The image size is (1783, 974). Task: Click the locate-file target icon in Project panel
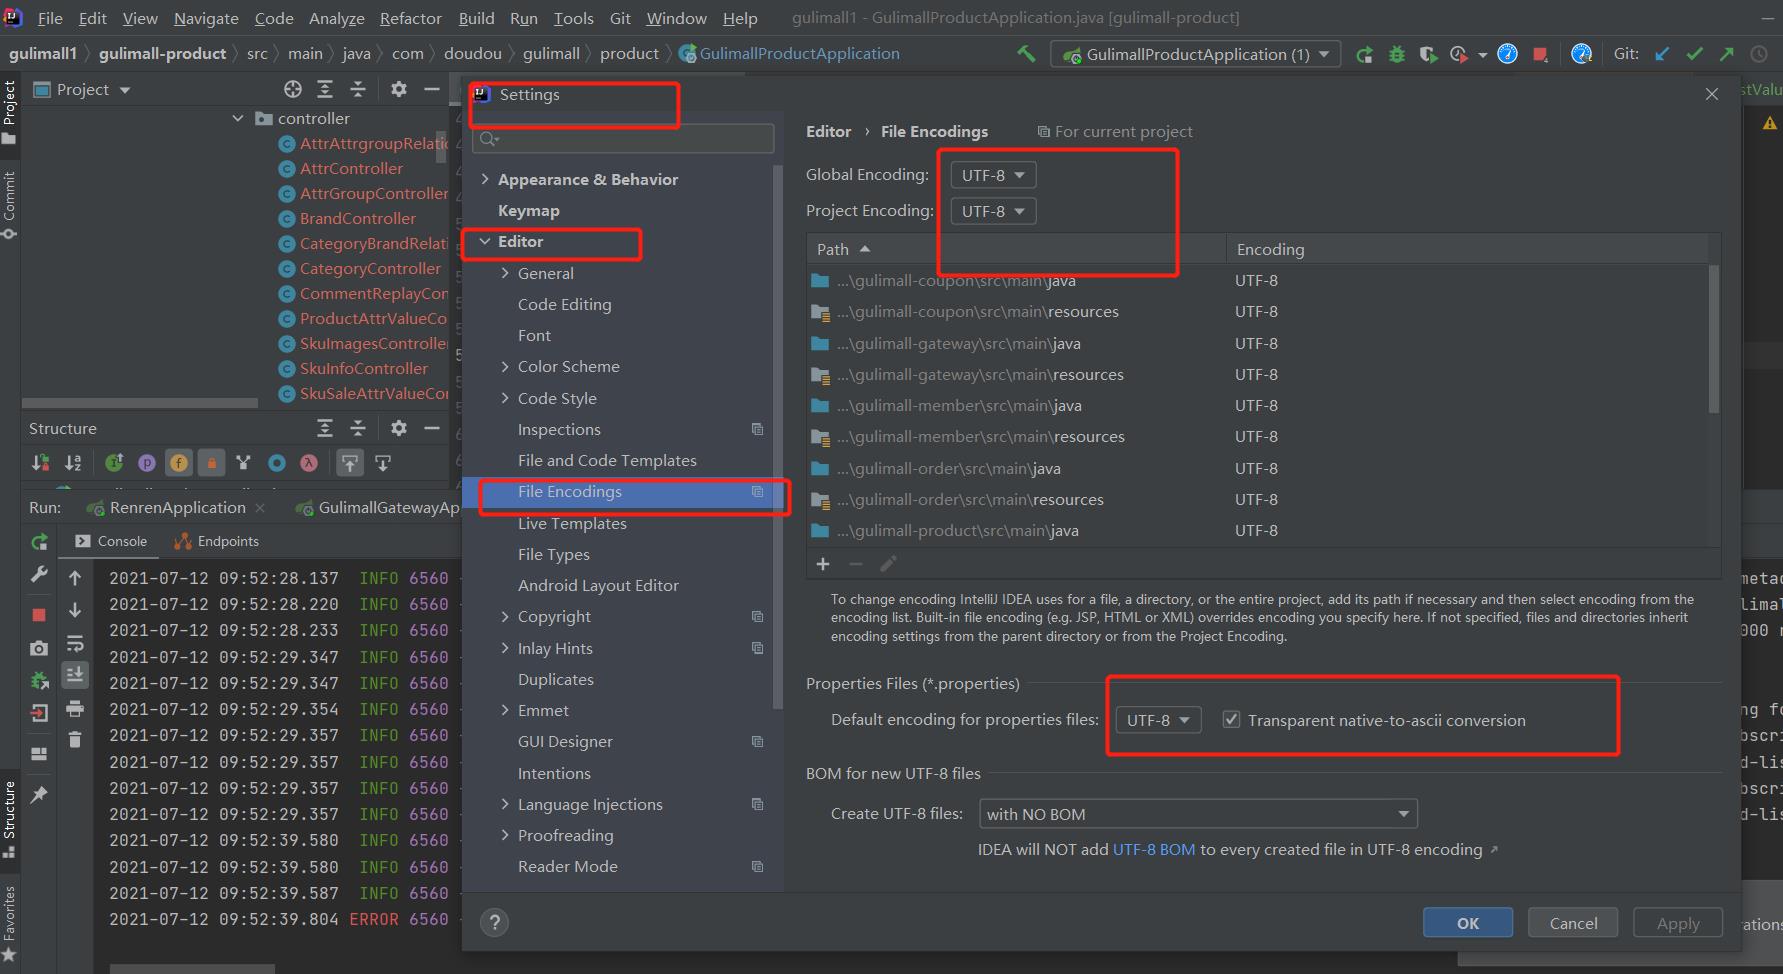pos(292,89)
